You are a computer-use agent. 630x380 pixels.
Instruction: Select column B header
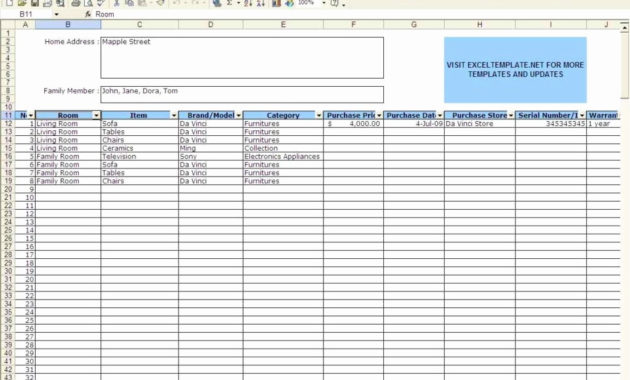[x=68, y=25]
